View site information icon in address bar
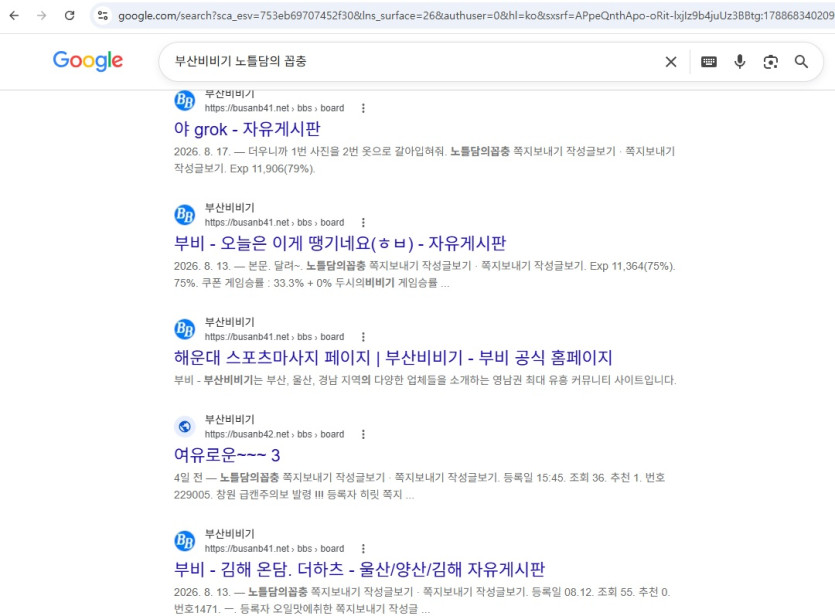Image resolution: width=835 pixels, height=616 pixels. click(x=103, y=15)
